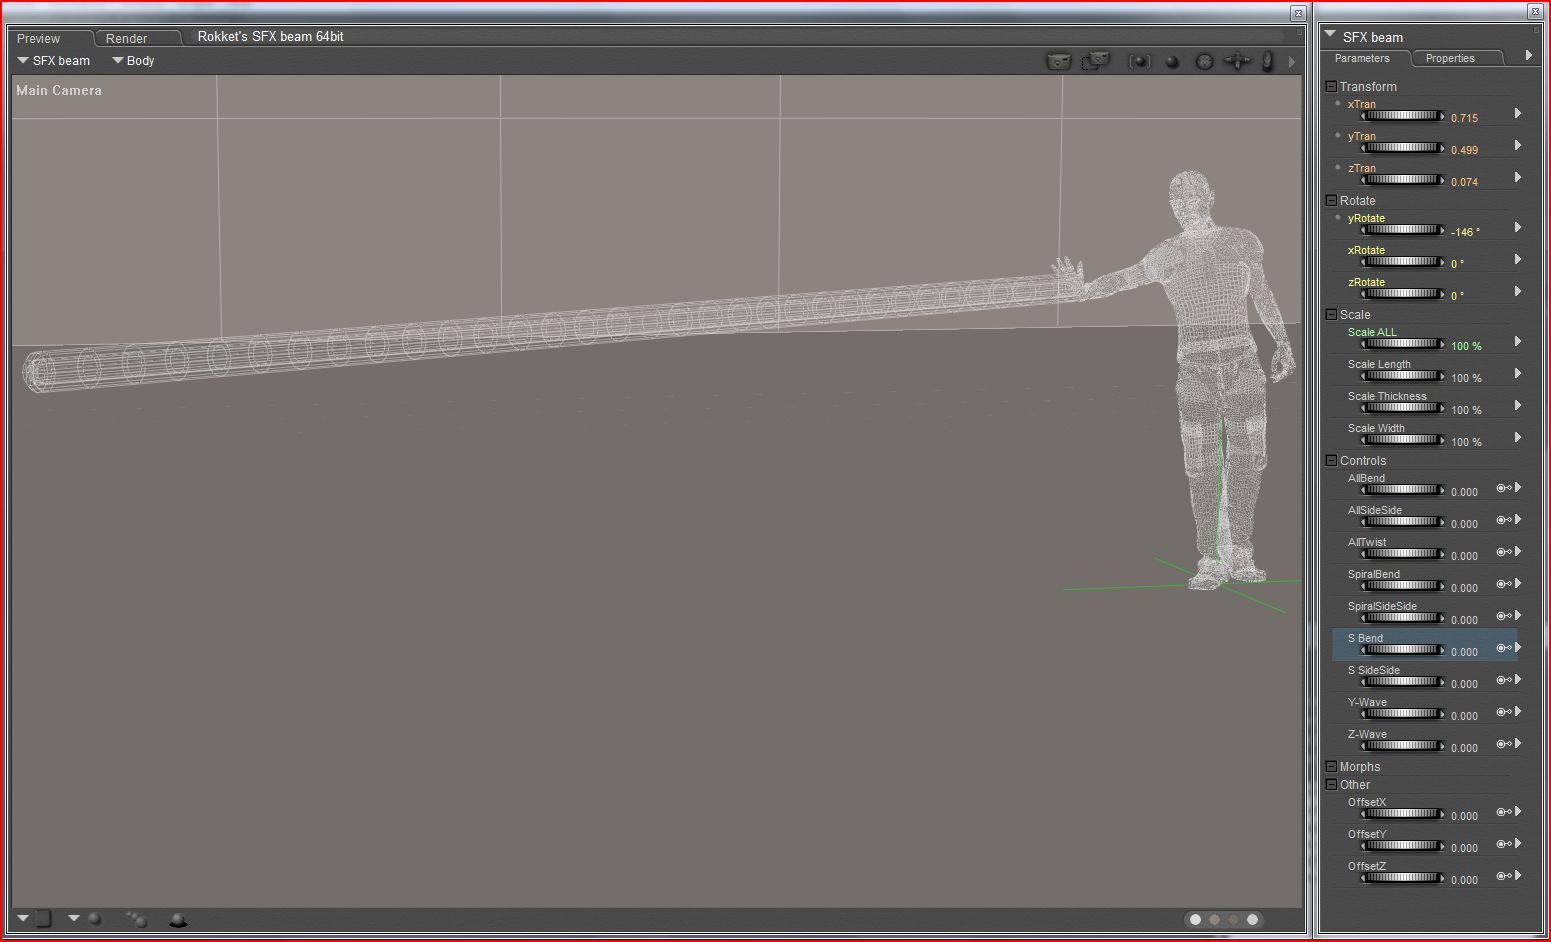
Task: Toggle the animation dot beside xTran
Action: coord(1338,104)
